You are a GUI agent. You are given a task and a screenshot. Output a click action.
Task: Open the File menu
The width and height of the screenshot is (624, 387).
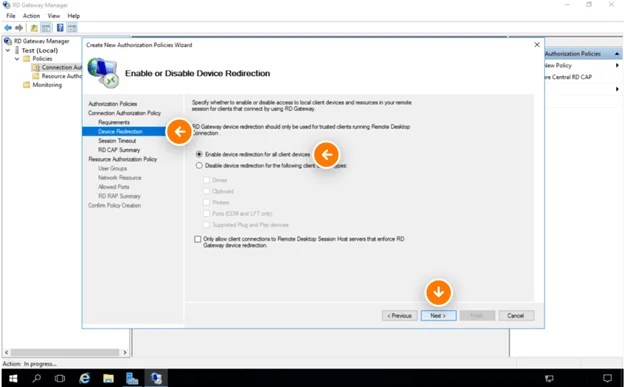coord(11,16)
